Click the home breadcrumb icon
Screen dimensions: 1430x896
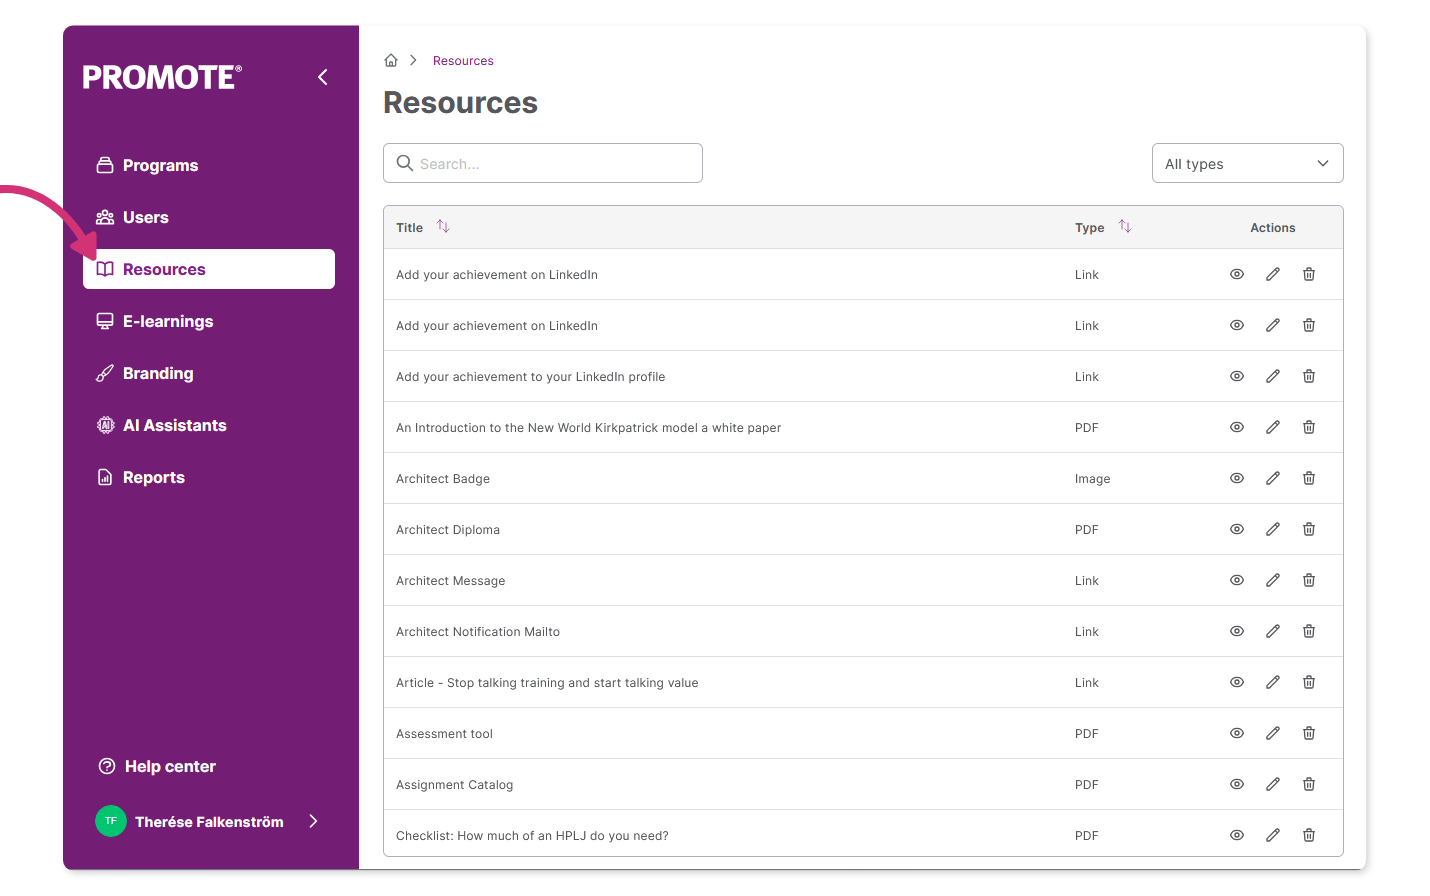(391, 60)
